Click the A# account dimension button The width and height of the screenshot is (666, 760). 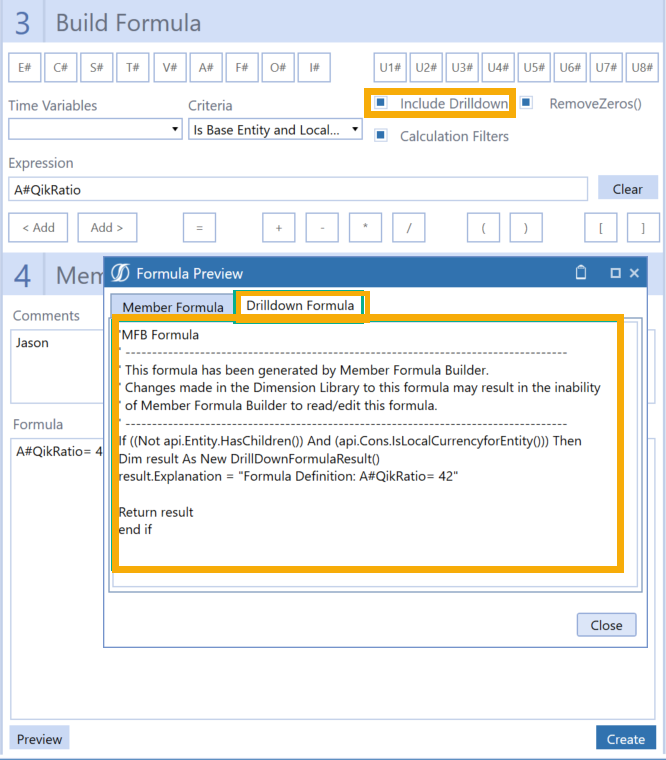point(205,67)
